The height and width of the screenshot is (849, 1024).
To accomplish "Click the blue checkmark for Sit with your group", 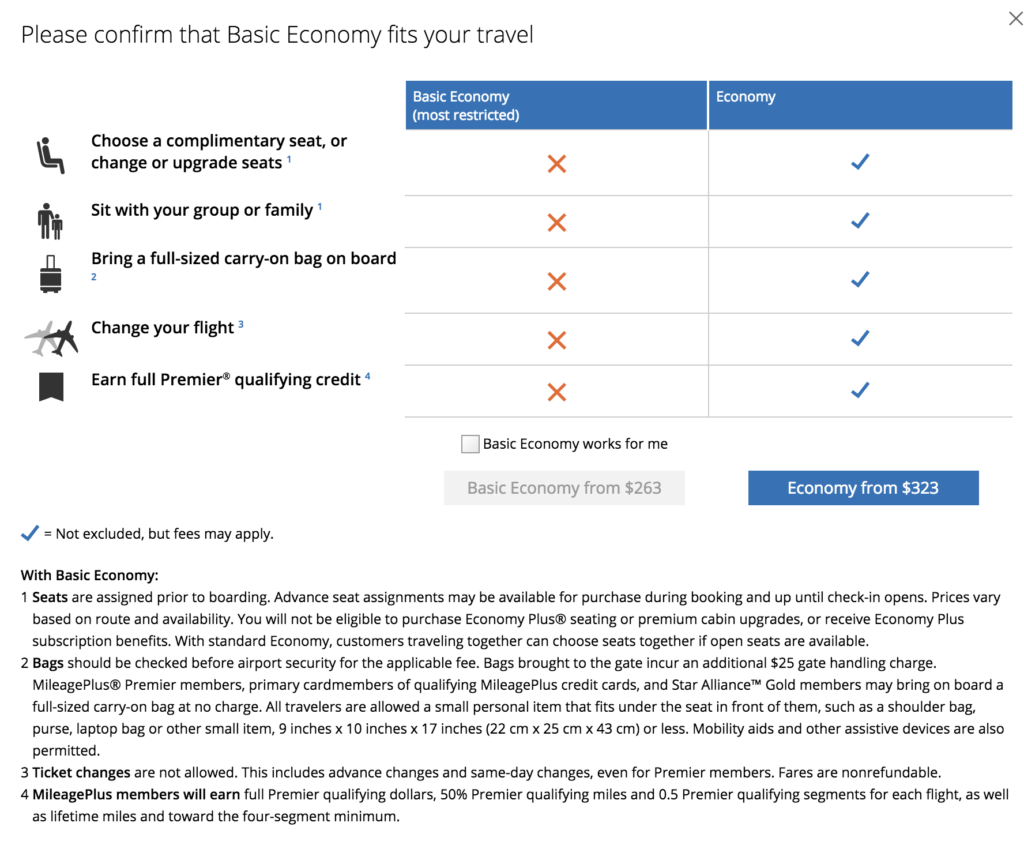I will point(859,221).
